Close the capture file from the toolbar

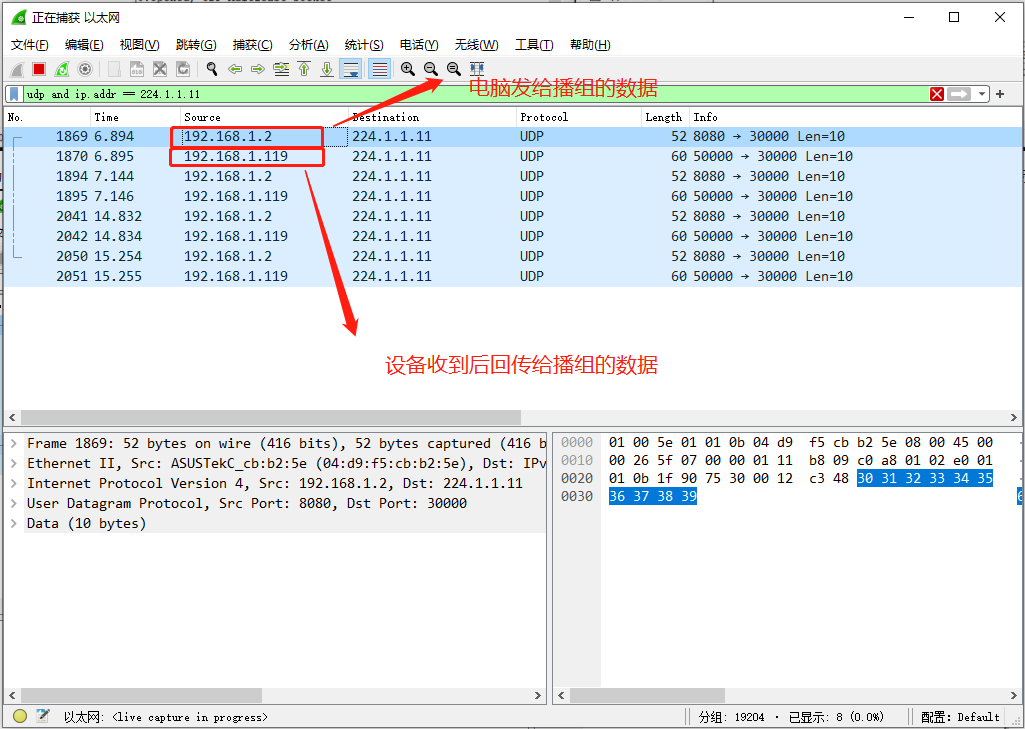point(160,69)
